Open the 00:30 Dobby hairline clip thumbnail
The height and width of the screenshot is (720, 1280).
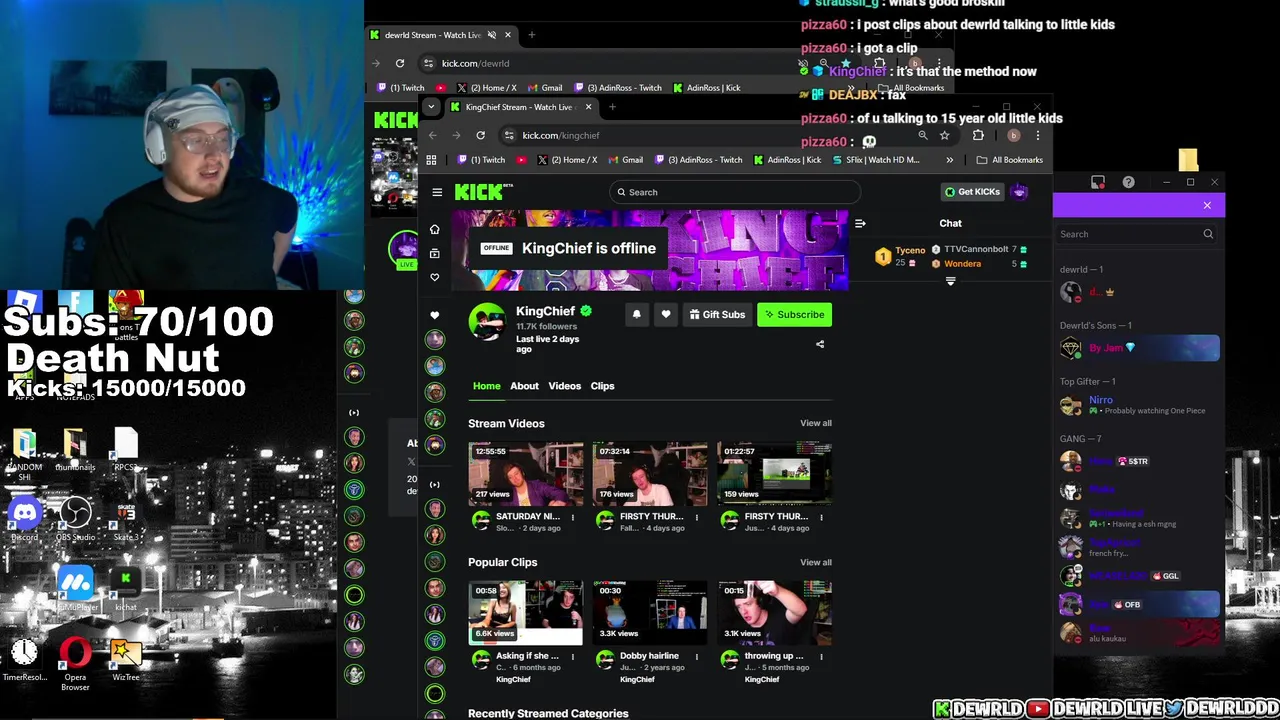click(650, 612)
